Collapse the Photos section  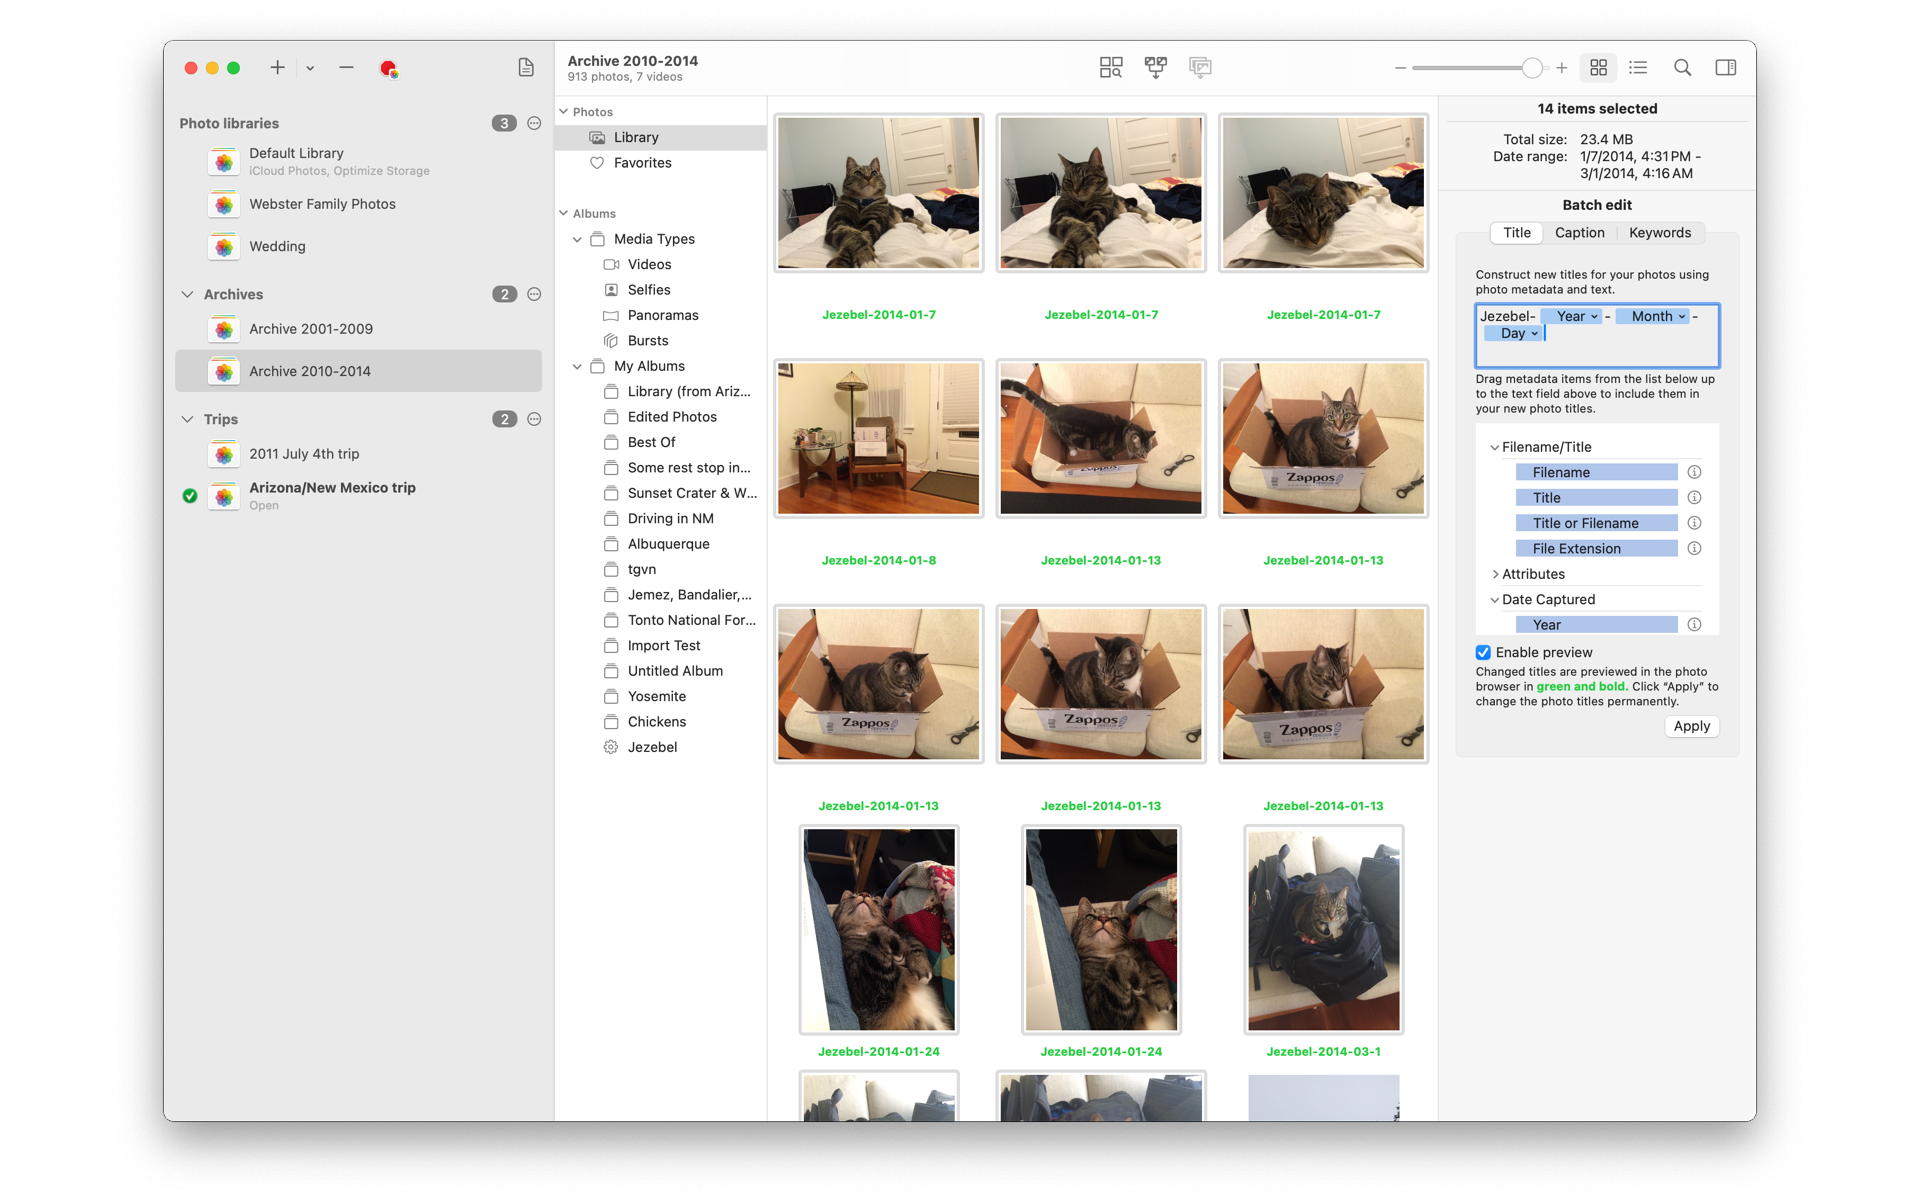[x=563, y=112]
